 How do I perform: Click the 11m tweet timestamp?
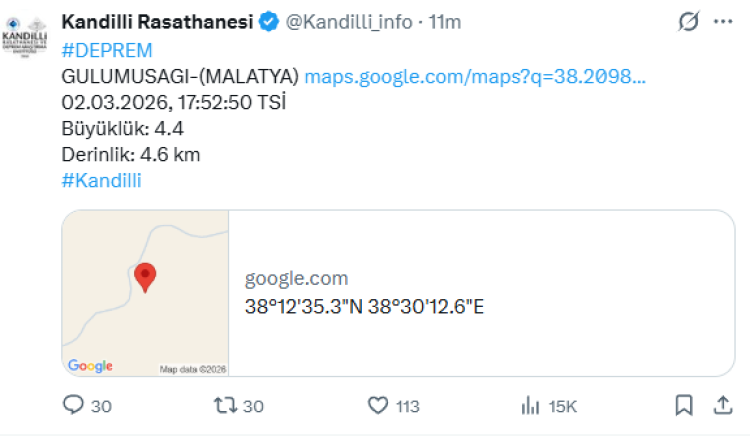445,22
